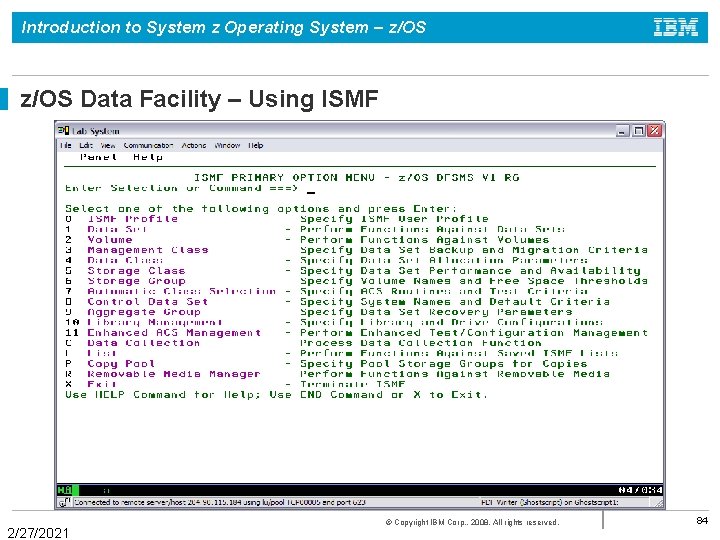720x540 pixels.
Task: Click the IBM logo in header
Action: pyautogui.click(x=675, y=27)
